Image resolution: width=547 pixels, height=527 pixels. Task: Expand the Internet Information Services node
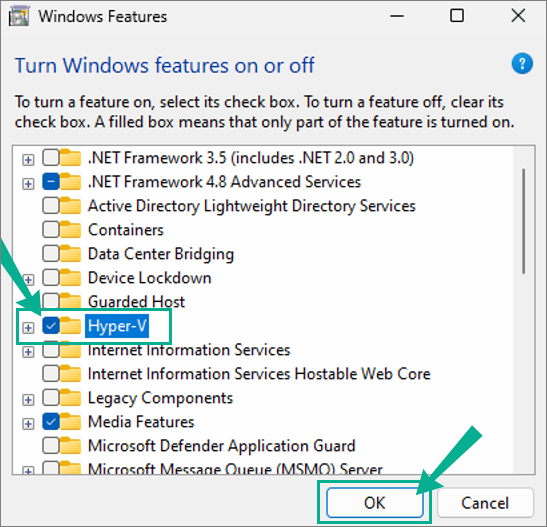point(28,352)
